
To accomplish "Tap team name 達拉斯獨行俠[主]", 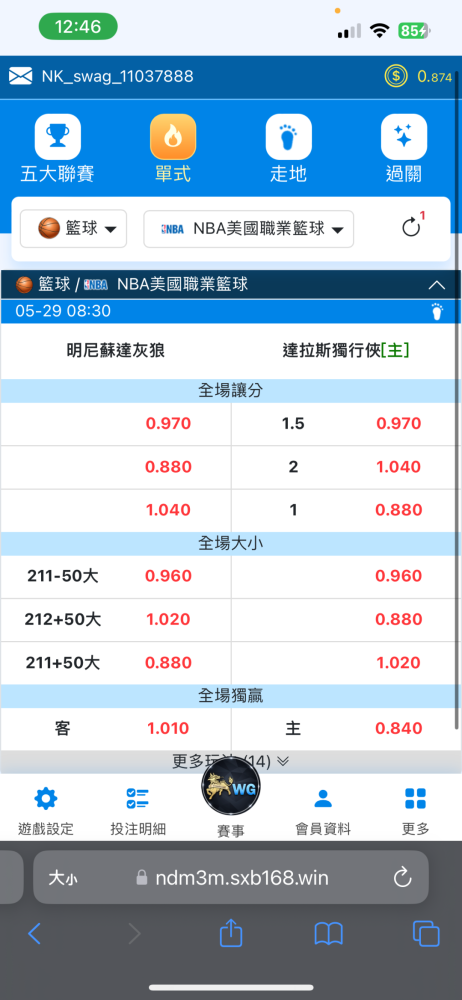I will tap(346, 350).
